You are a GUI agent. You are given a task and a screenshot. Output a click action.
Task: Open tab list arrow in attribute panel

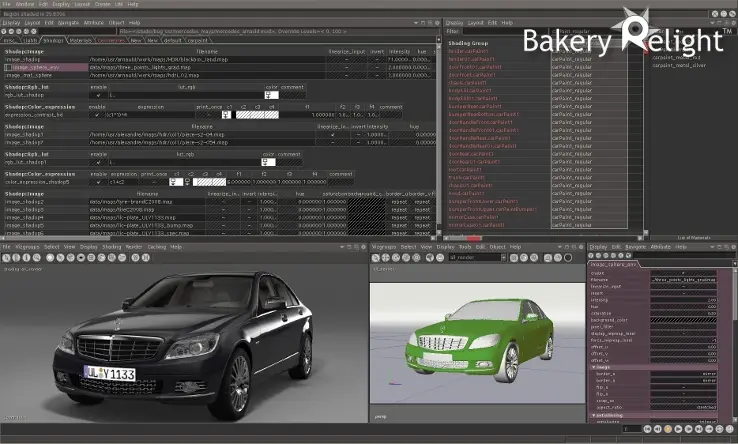(x=735, y=264)
